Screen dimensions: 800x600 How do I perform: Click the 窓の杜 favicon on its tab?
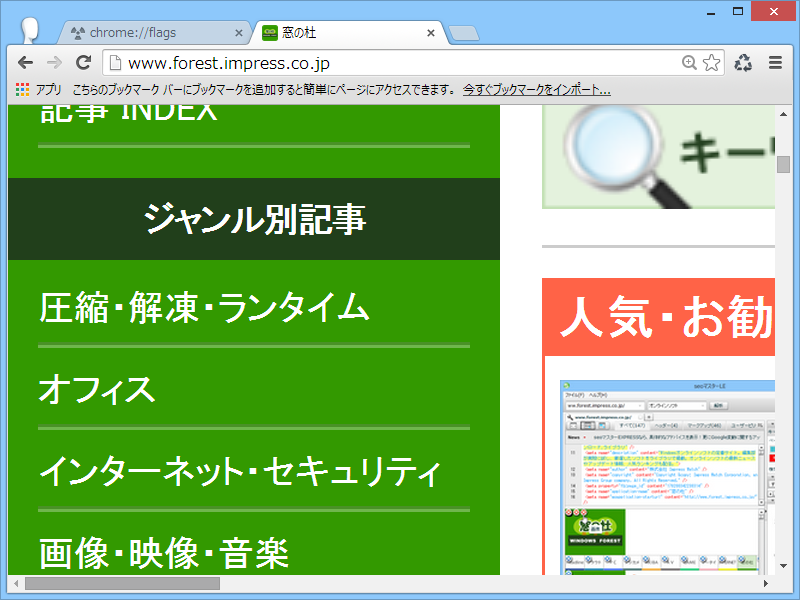269,32
